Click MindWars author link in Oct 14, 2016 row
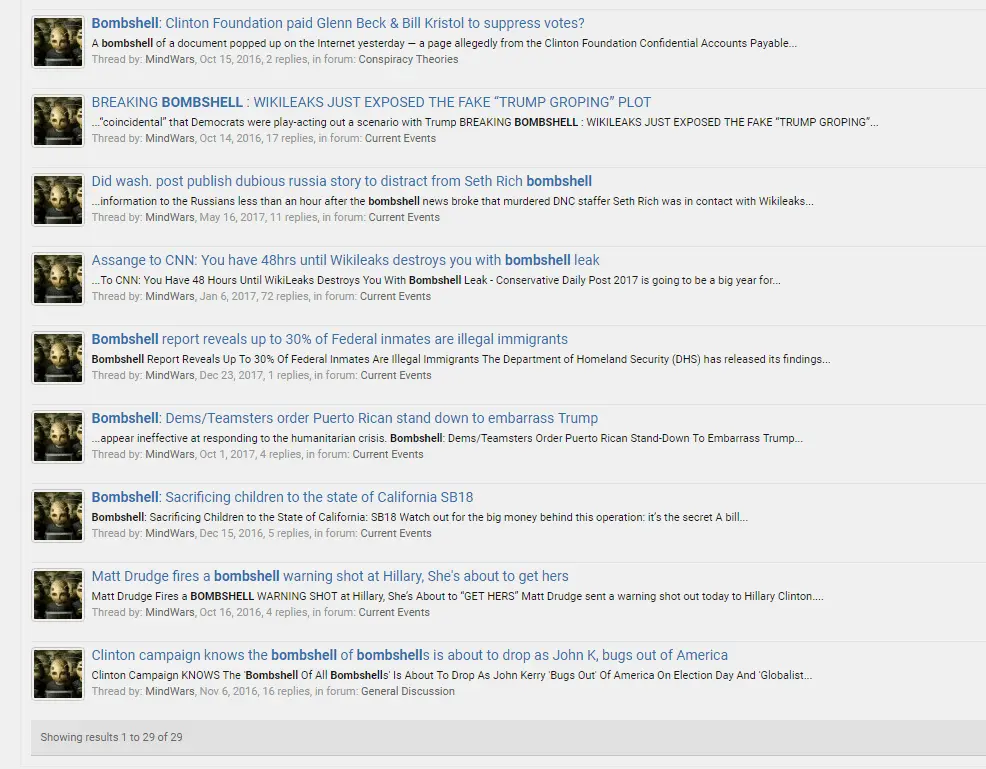 click(170, 138)
